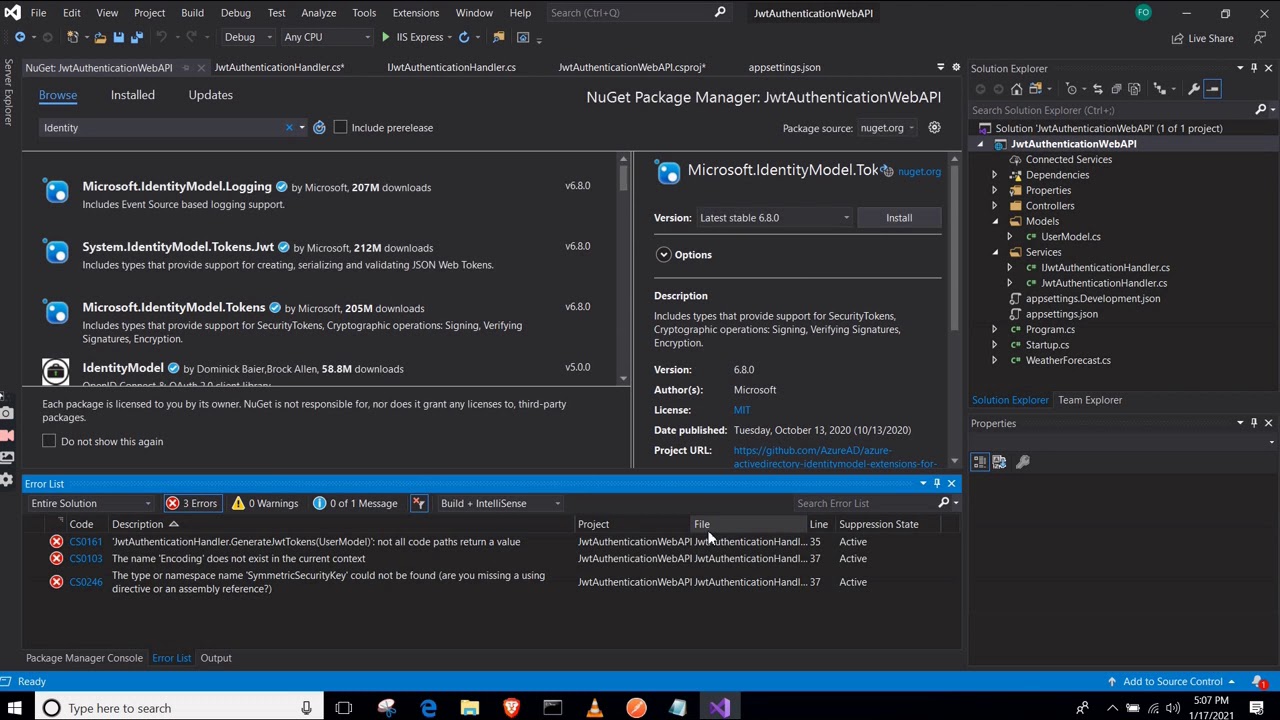Click Property Pages wrench in Properties panel
This screenshot has height=720, width=1280.
click(1023, 462)
